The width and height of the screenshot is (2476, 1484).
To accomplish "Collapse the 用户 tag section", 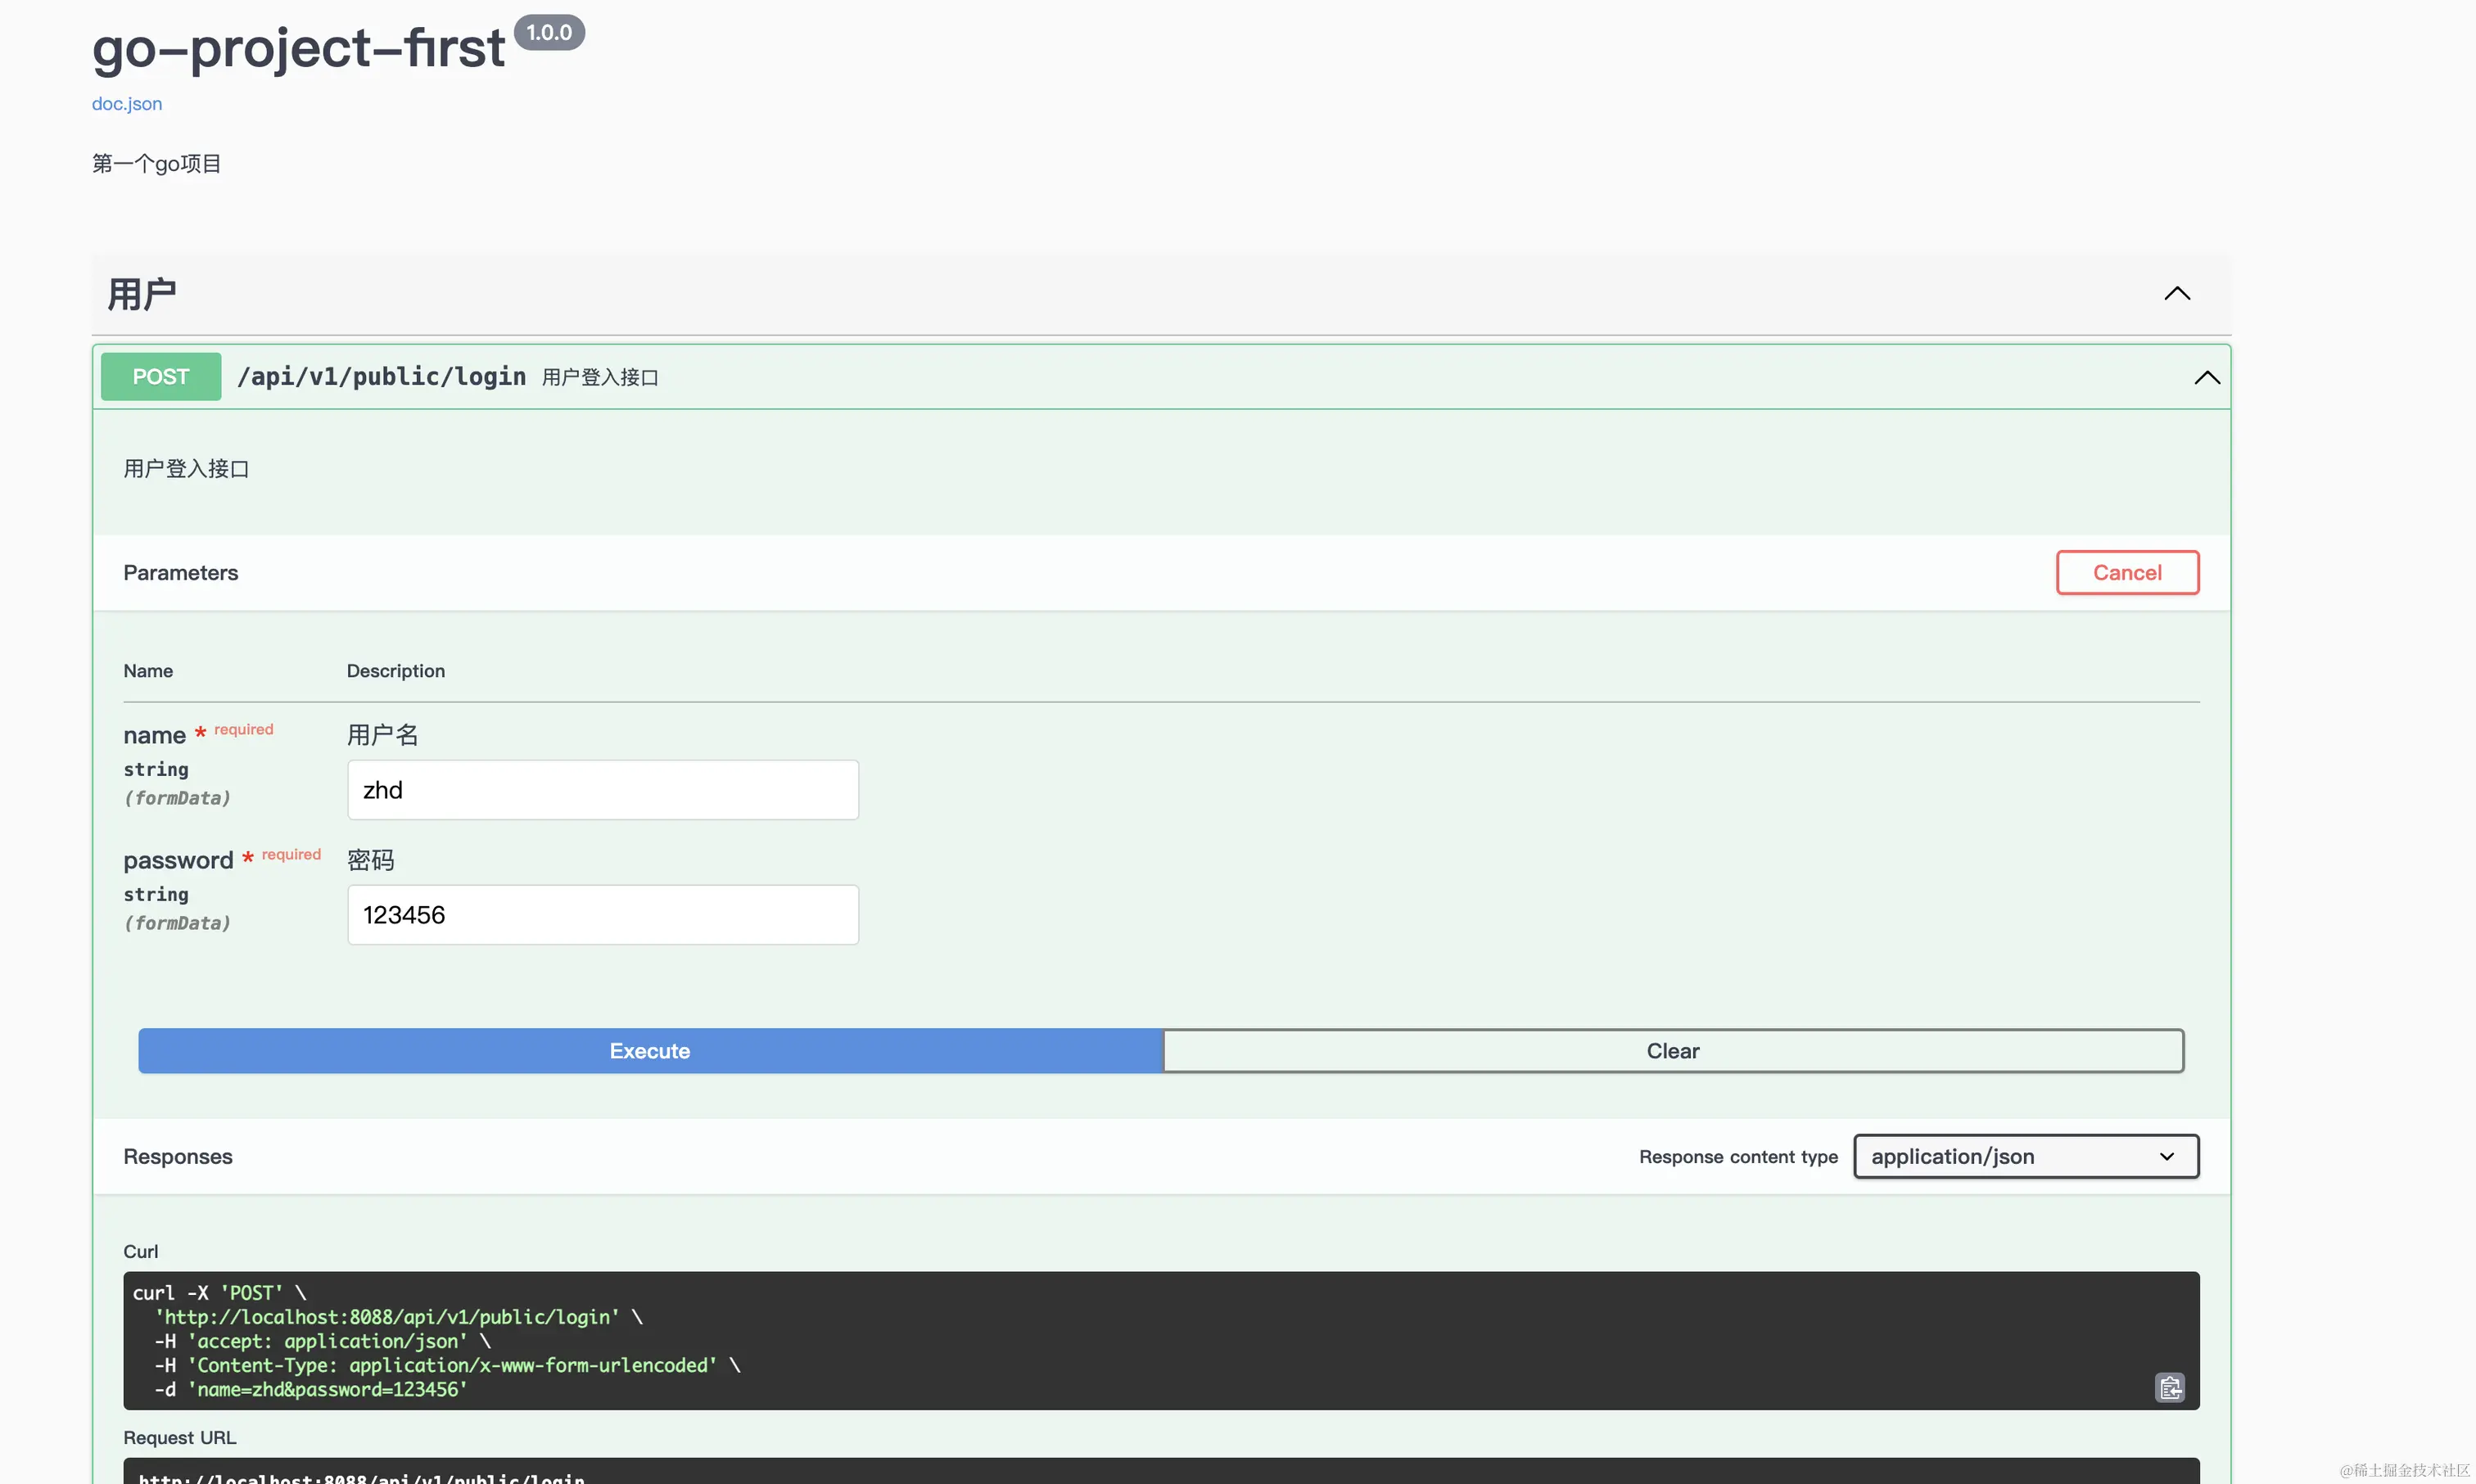I will [2176, 294].
